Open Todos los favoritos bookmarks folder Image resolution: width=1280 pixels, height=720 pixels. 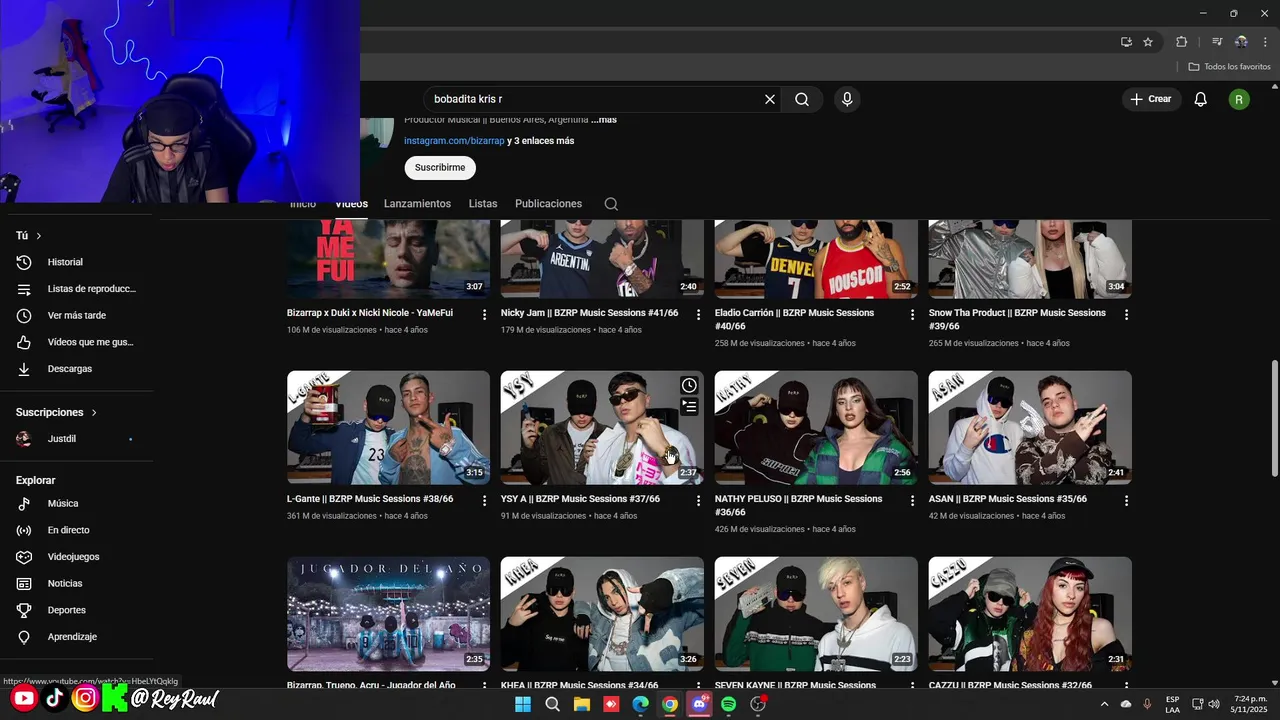point(1229,67)
